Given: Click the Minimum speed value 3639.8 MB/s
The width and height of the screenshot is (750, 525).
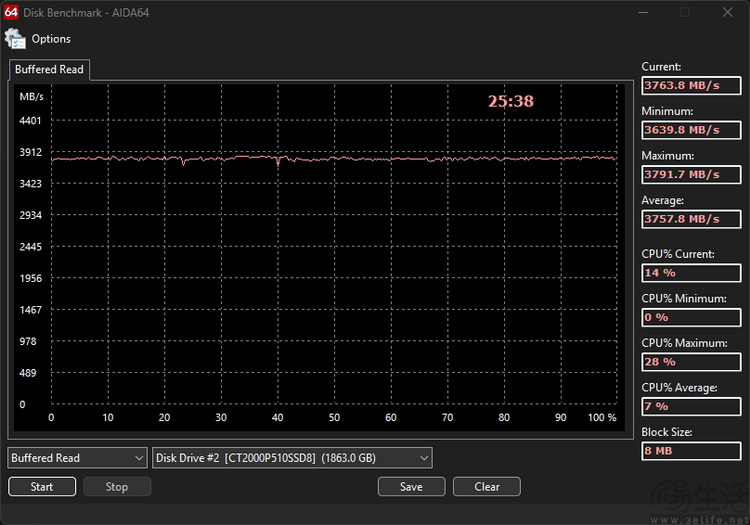Looking at the screenshot, I should click(691, 130).
